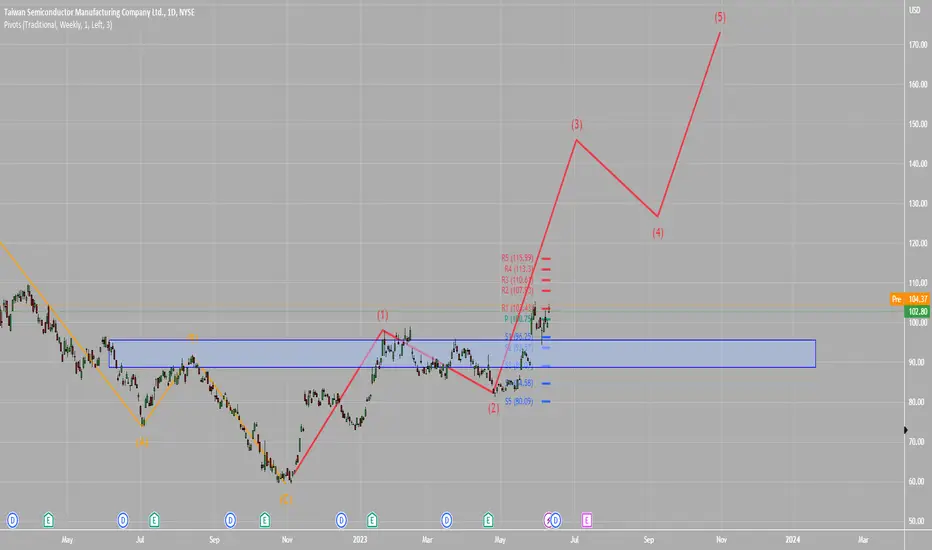This screenshot has width=932, height=550.
Task: Click the green 102.80 last price label
Action: (917, 312)
